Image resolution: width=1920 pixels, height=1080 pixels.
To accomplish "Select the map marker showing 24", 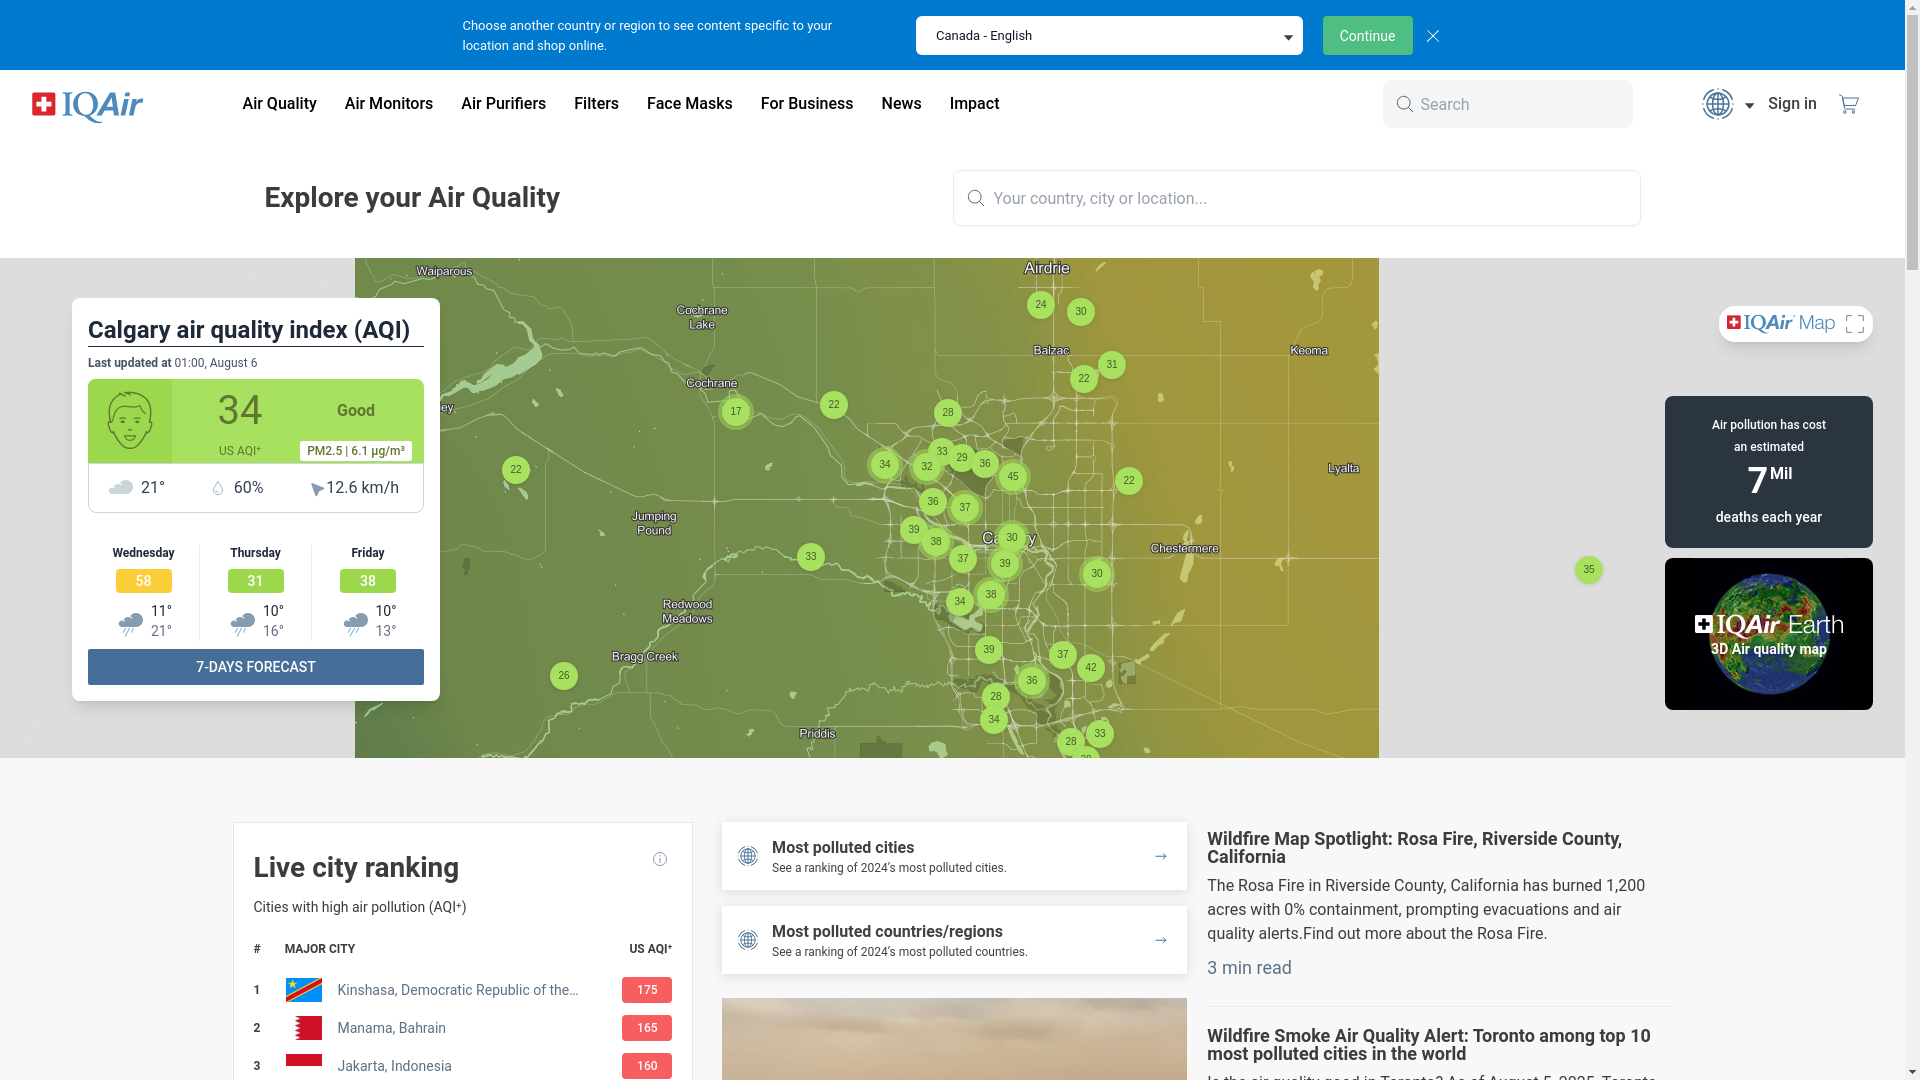I will click(1041, 305).
